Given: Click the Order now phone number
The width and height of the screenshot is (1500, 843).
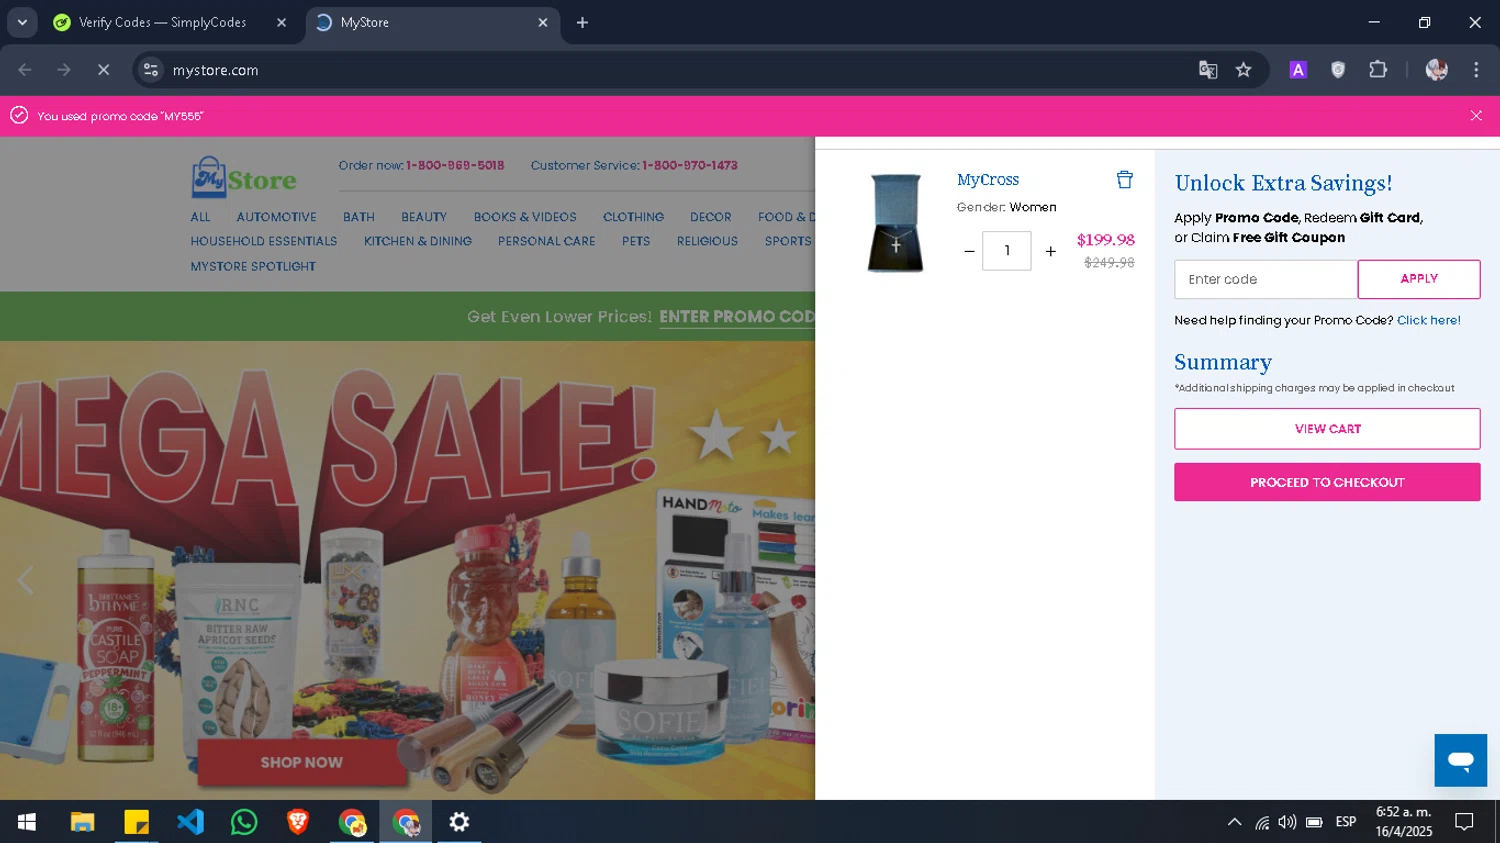Looking at the screenshot, I should (455, 165).
